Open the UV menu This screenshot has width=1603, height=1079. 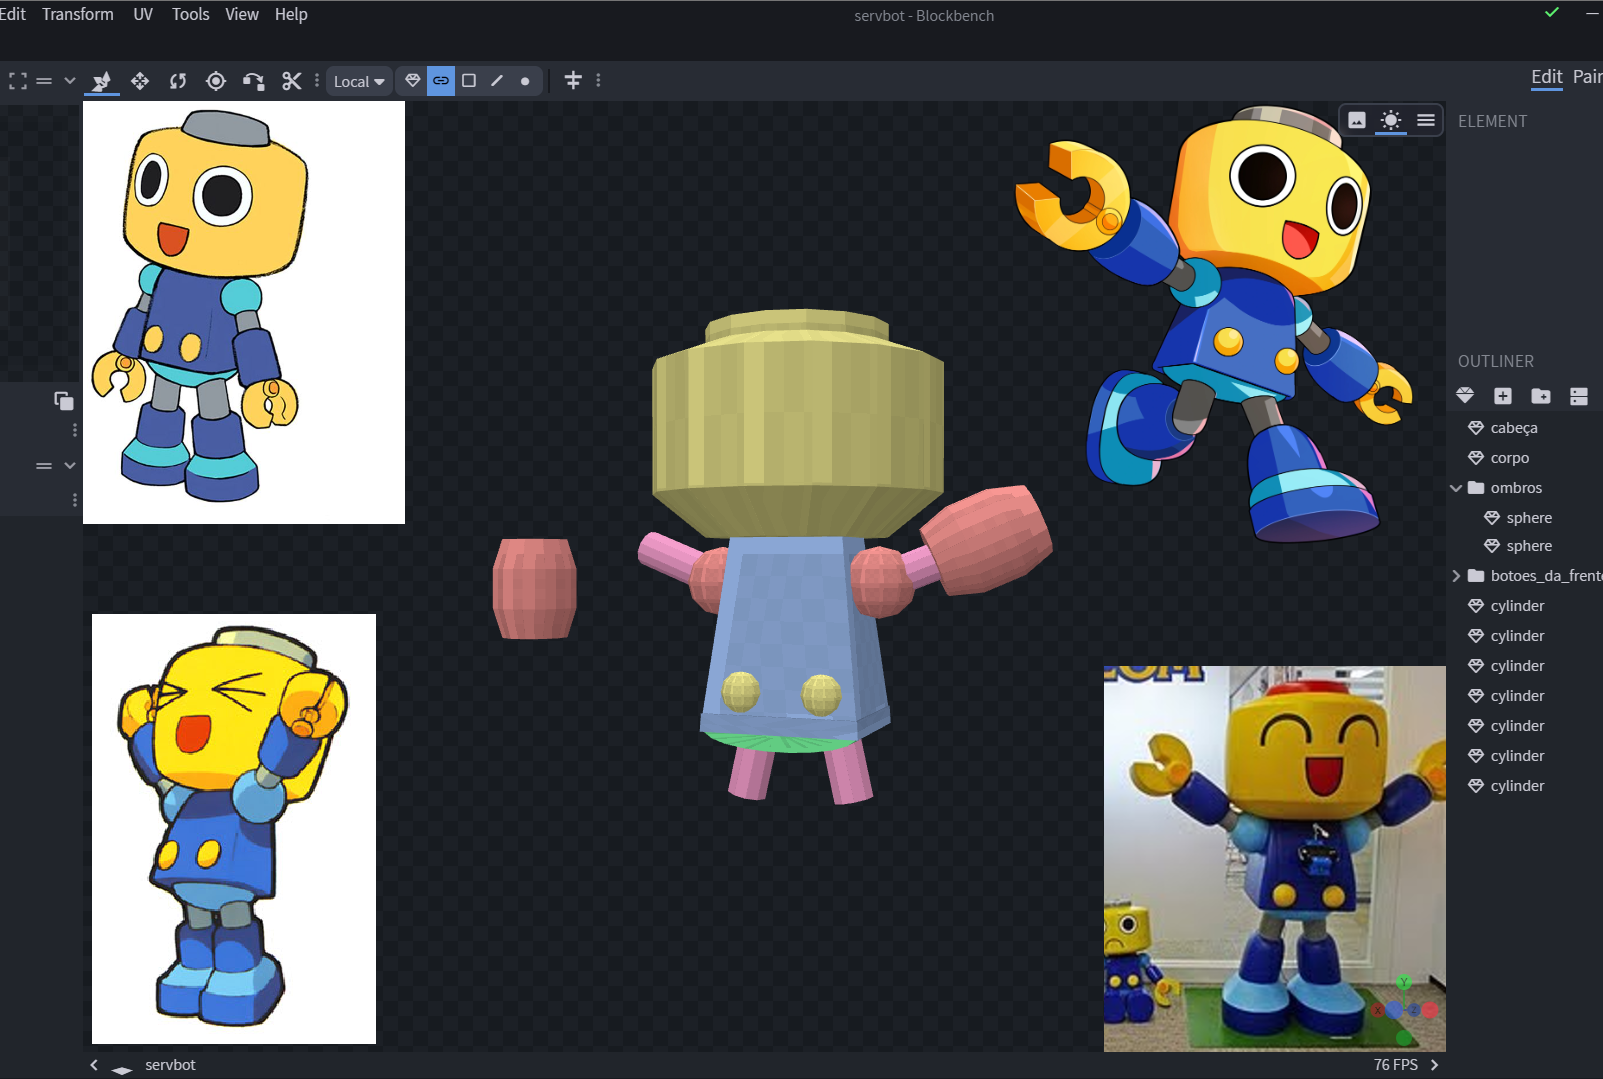pyautogui.click(x=143, y=14)
